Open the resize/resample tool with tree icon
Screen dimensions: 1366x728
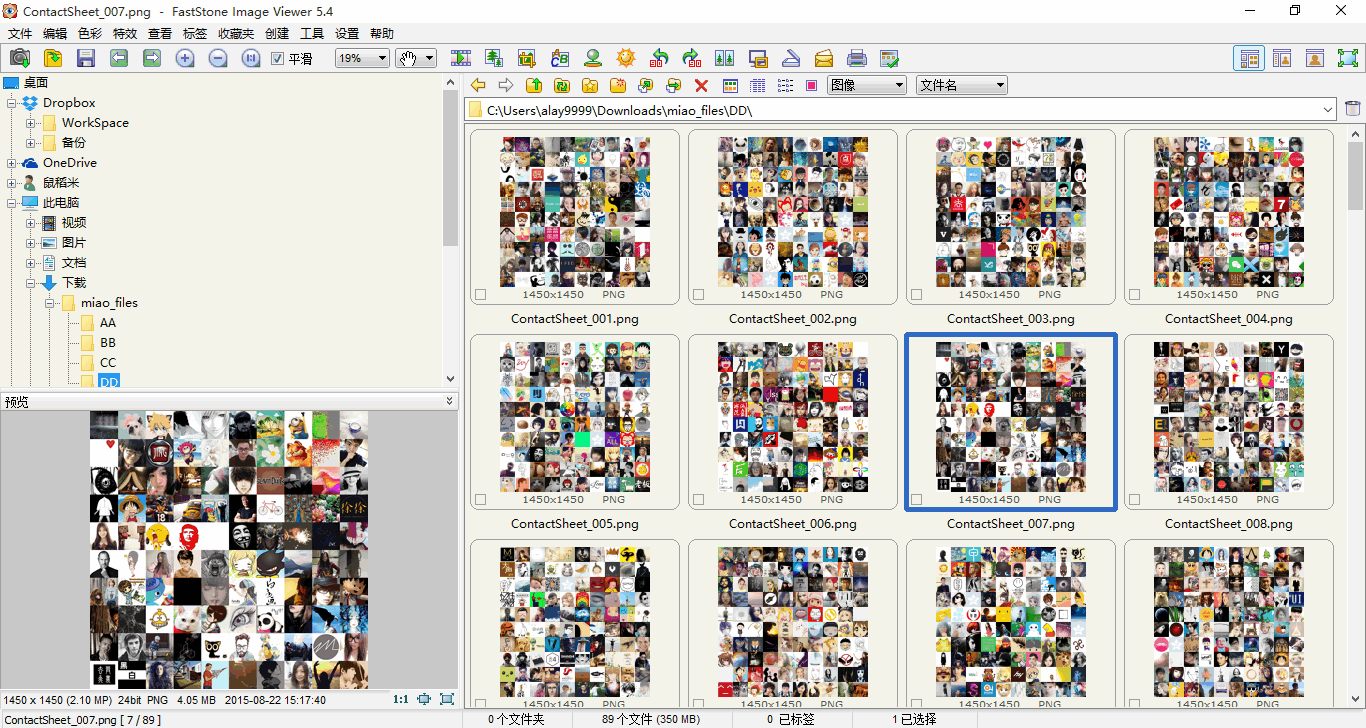click(x=494, y=58)
